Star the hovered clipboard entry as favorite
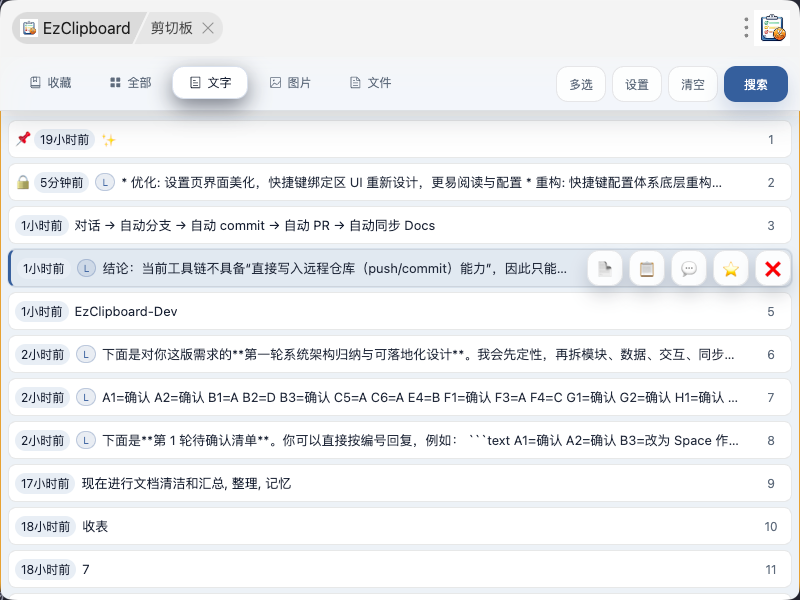800x600 pixels. tap(731, 268)
